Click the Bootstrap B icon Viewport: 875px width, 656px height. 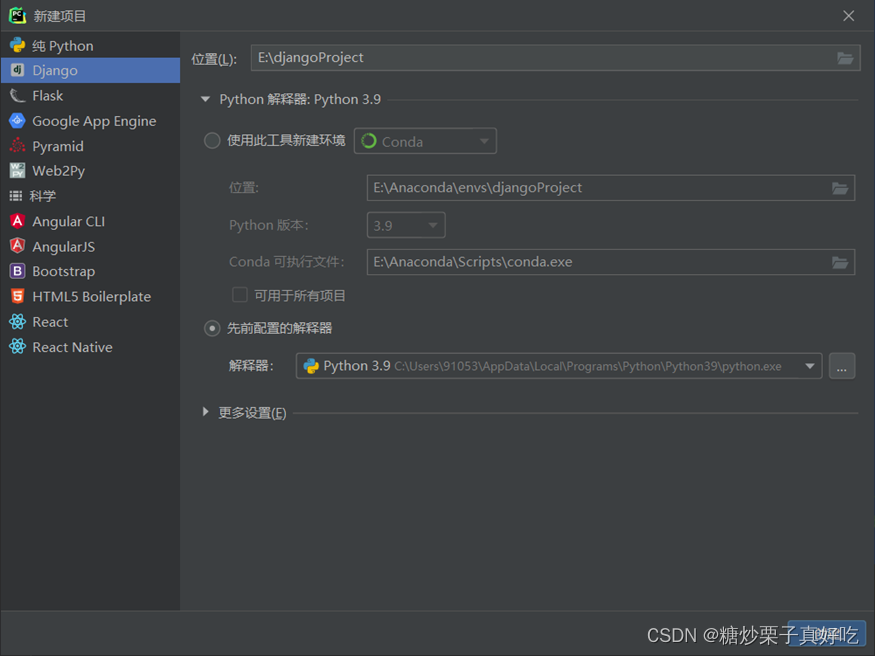[x=17, y=271]
